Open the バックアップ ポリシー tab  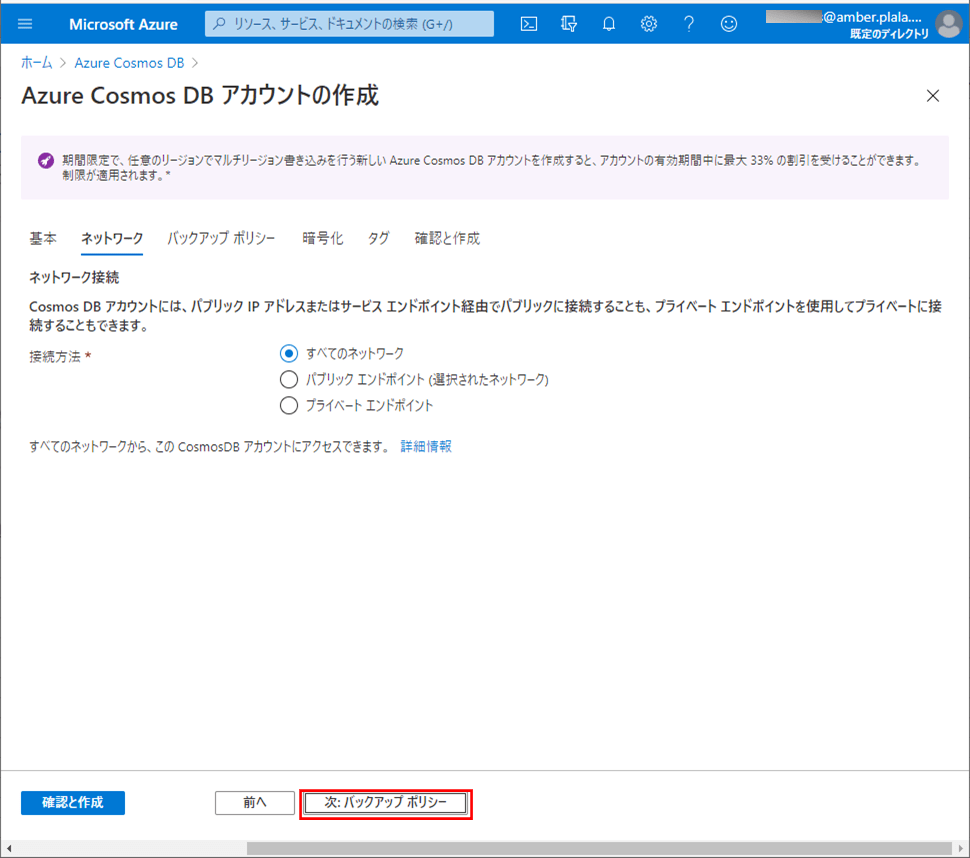(x=221, y=238)
